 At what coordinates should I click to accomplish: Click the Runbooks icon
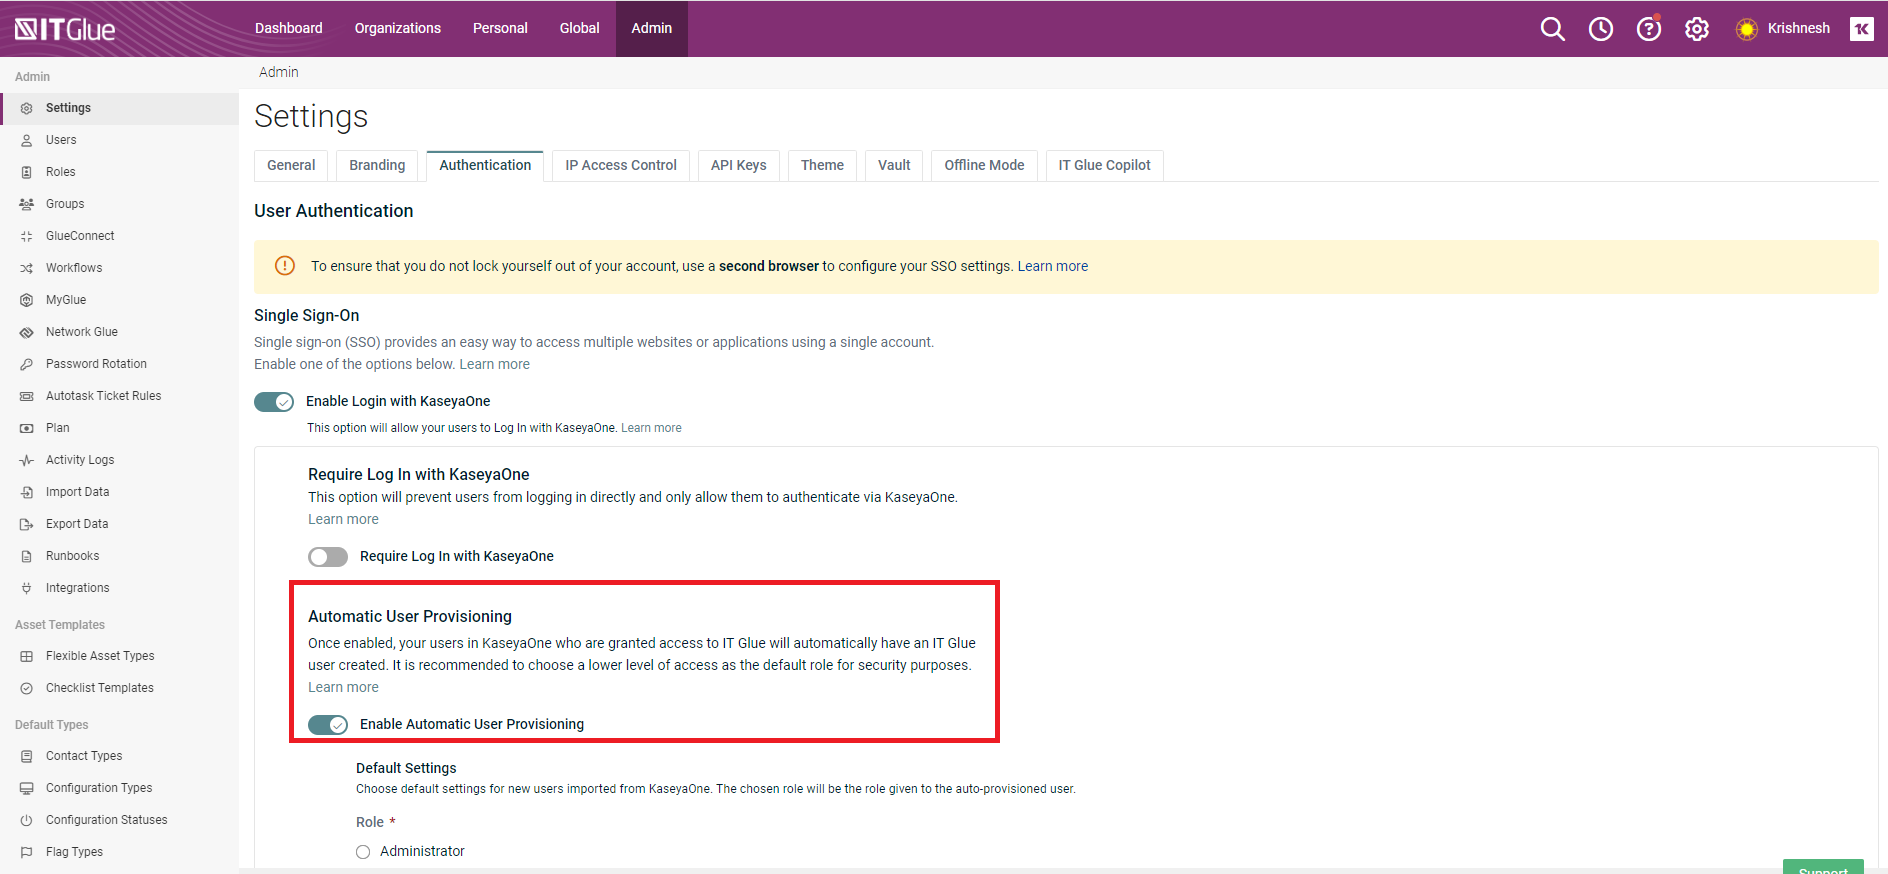(27, 556)
